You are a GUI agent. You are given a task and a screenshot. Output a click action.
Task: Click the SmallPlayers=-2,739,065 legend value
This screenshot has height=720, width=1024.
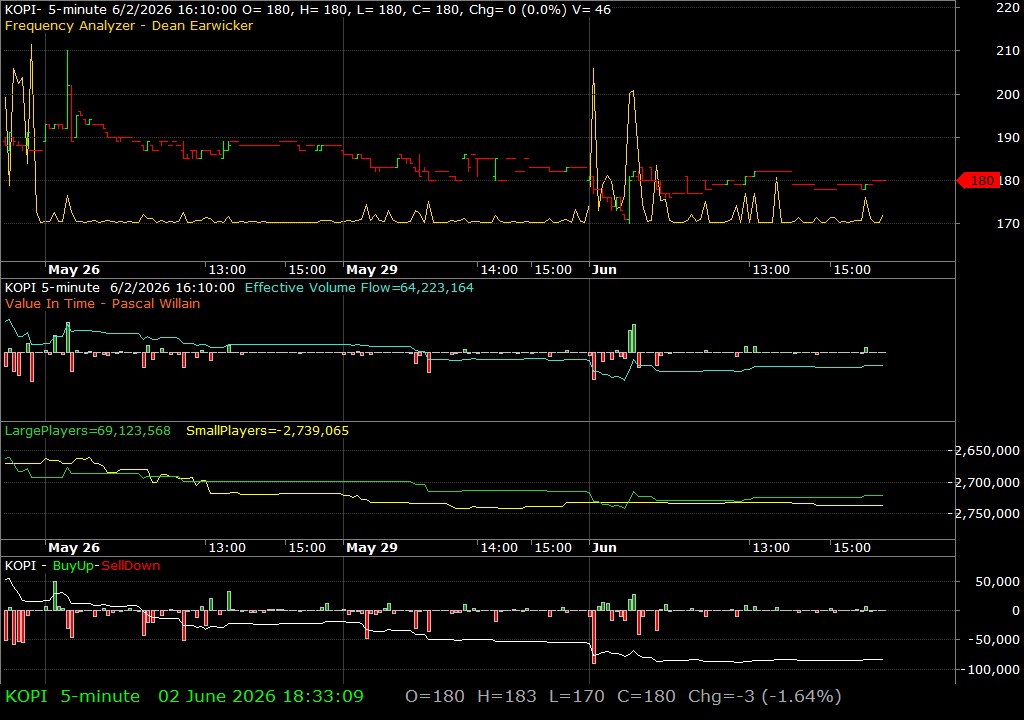(267, 431)
